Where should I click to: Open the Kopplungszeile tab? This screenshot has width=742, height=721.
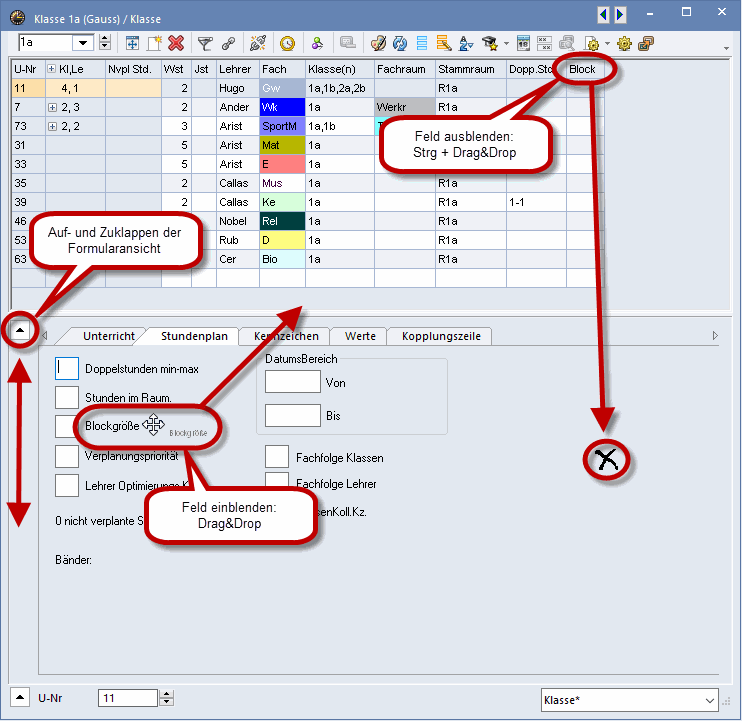440,336
